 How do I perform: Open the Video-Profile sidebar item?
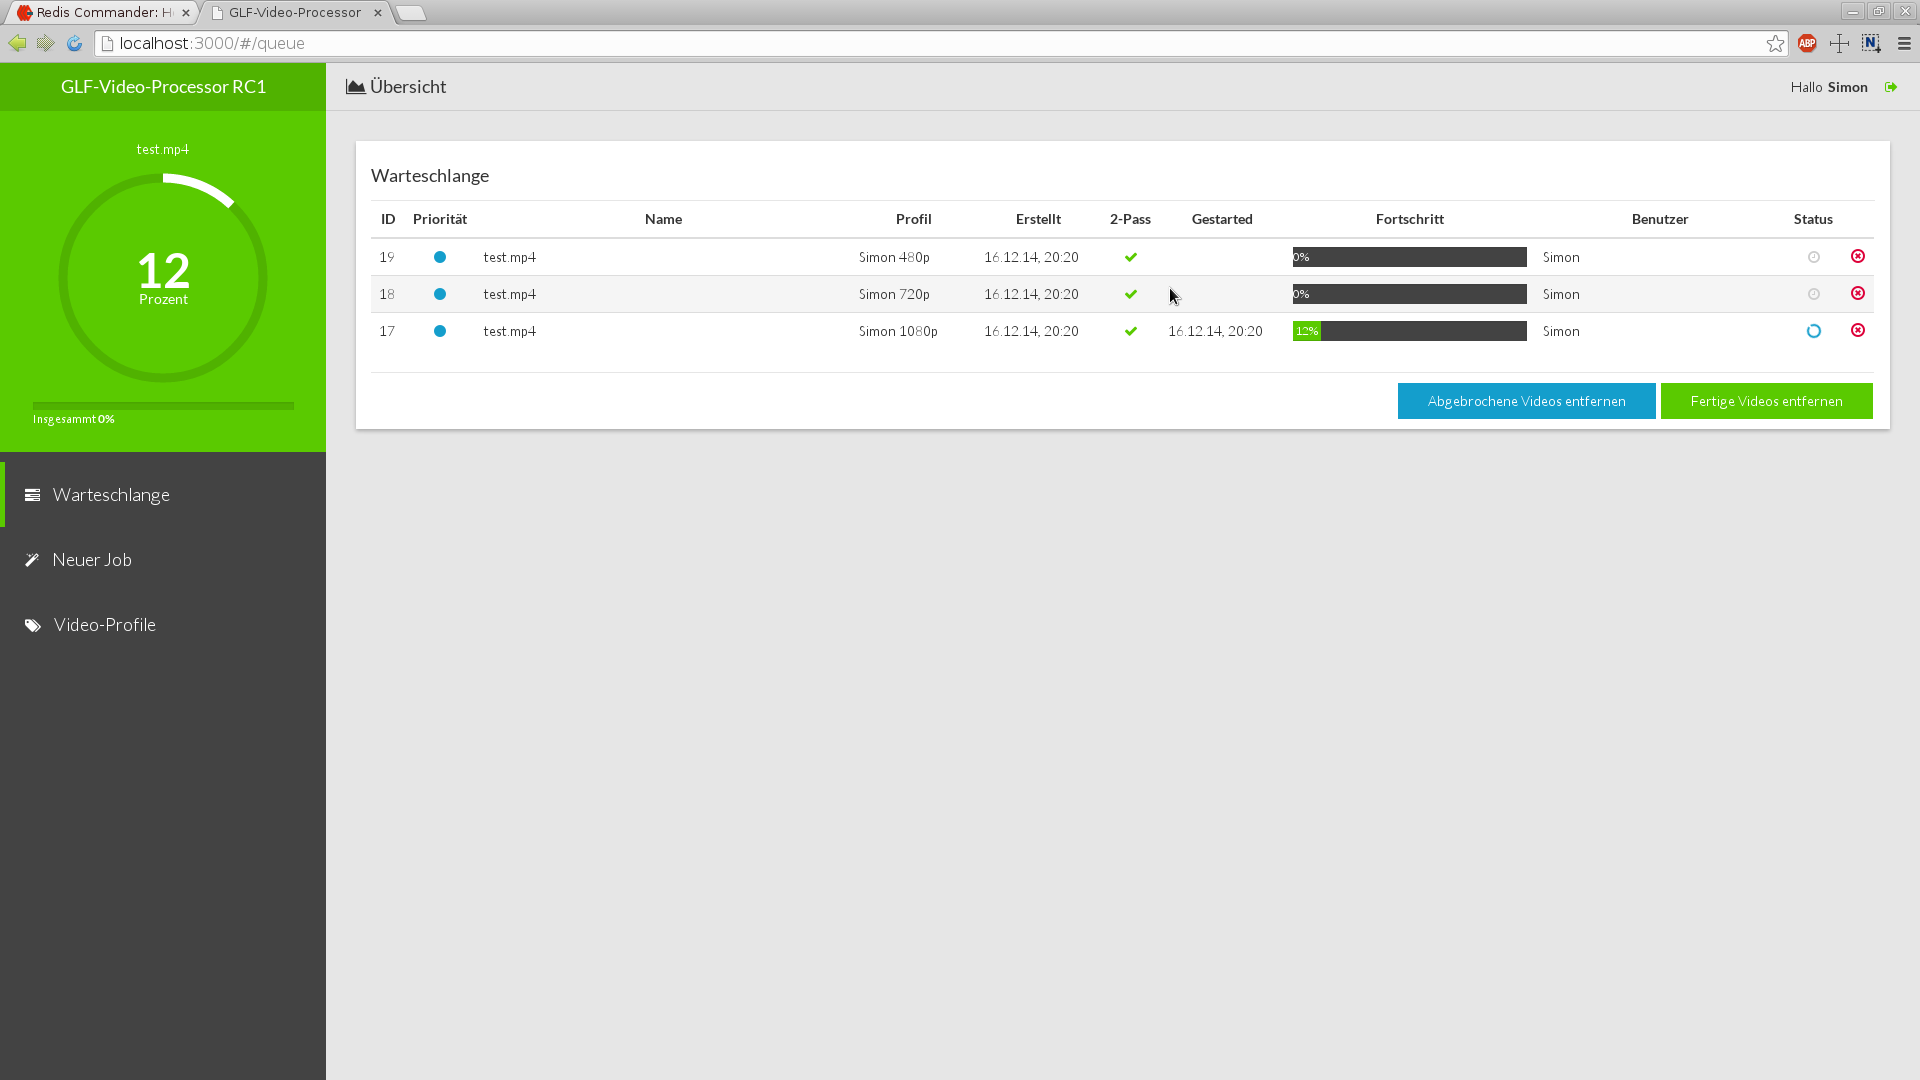pos(104,625)
